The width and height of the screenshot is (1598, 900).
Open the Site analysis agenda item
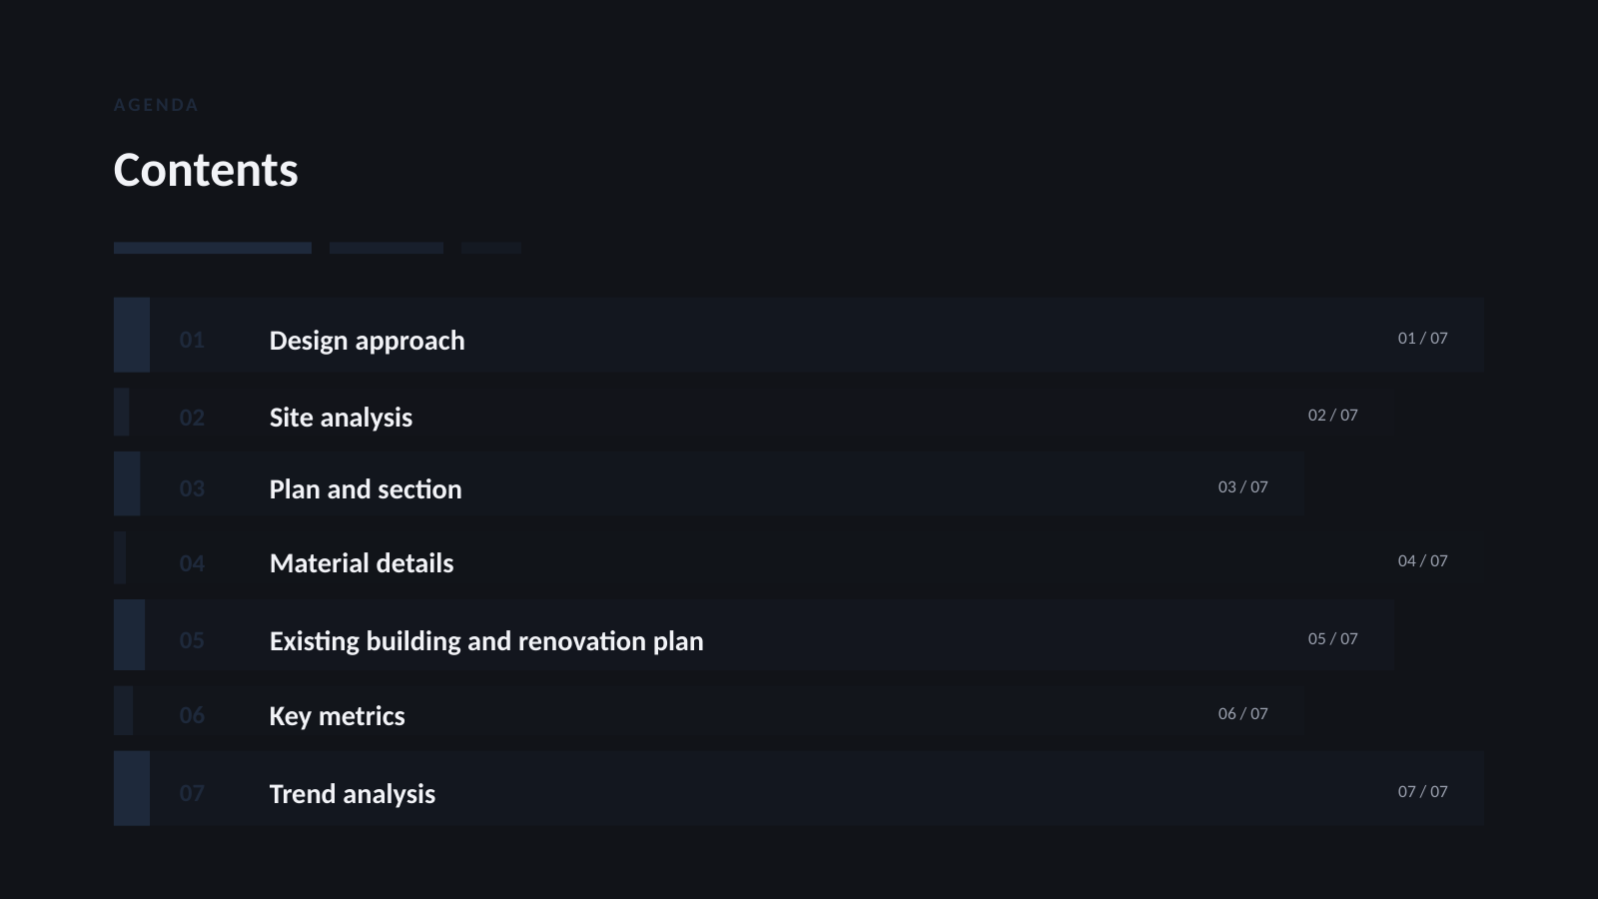(753, 412)
